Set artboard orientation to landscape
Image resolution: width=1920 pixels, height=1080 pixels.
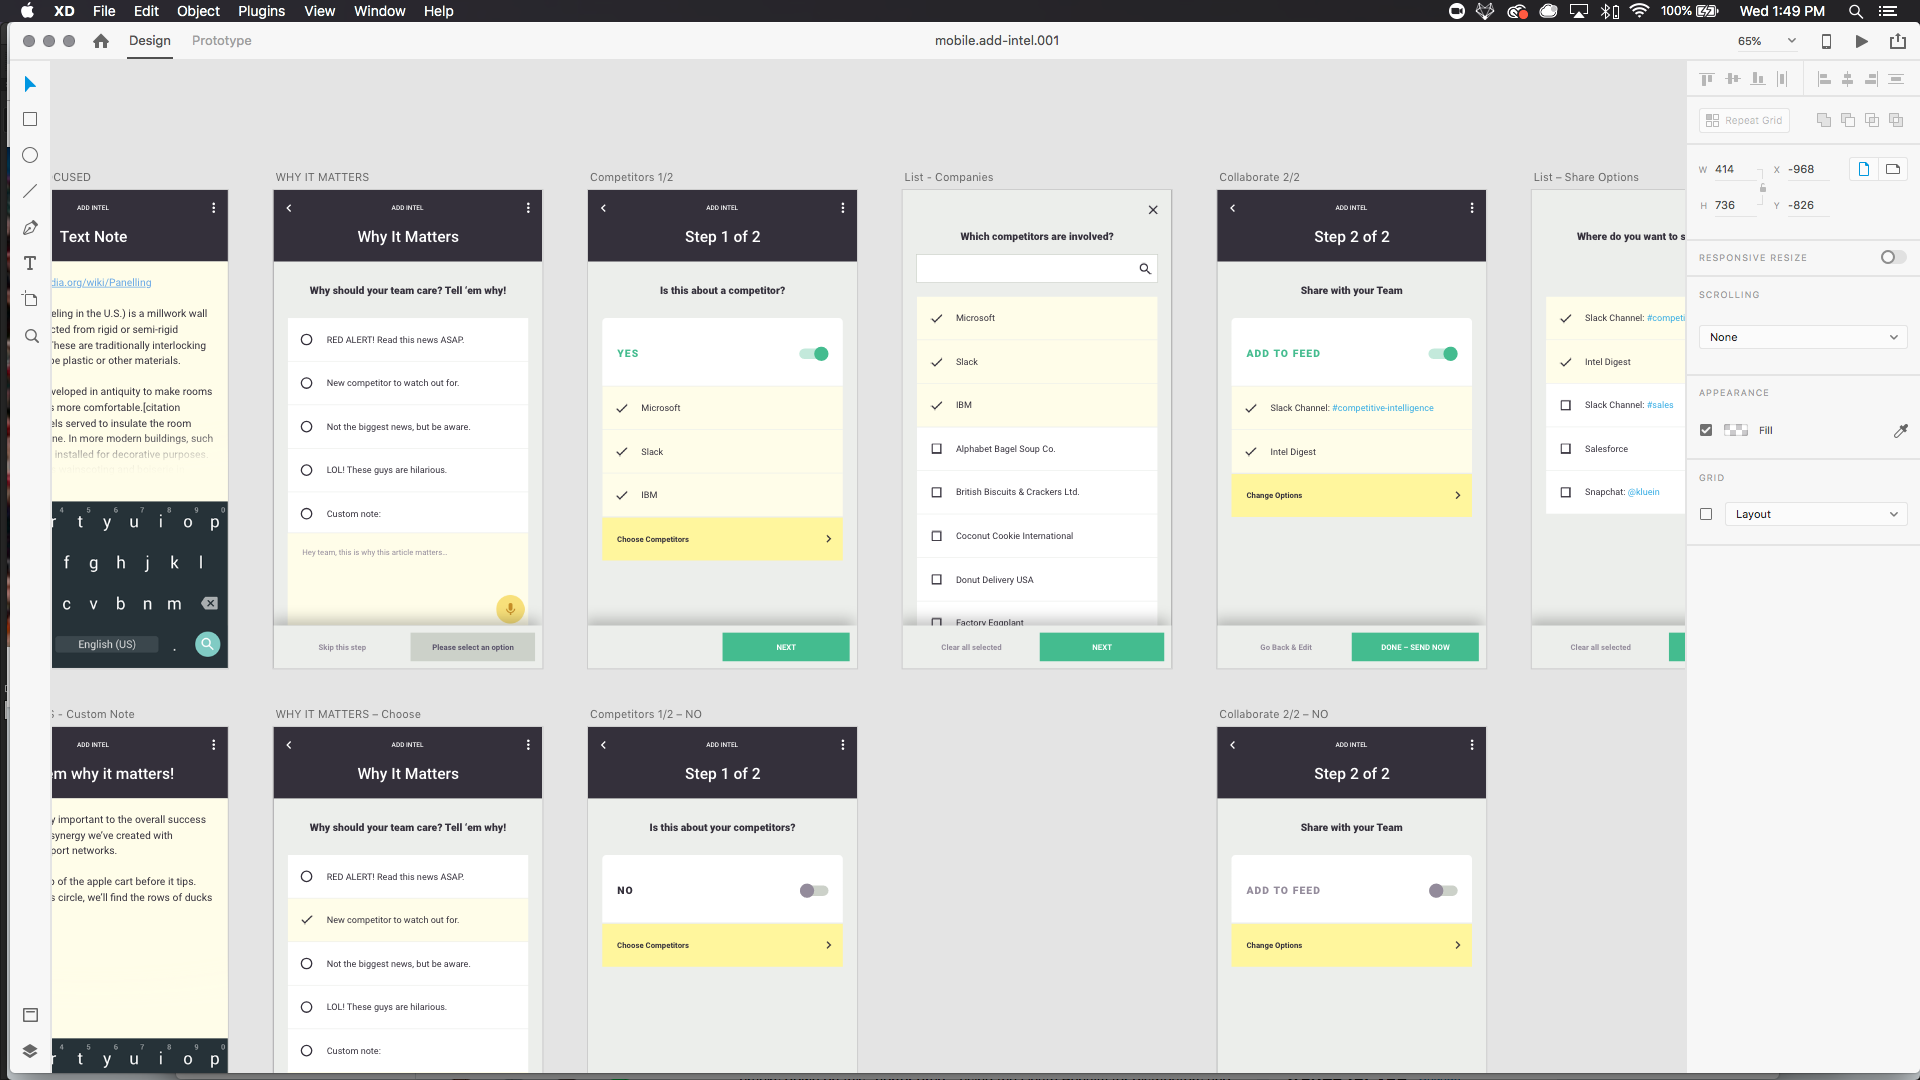tap(1893, 169)
